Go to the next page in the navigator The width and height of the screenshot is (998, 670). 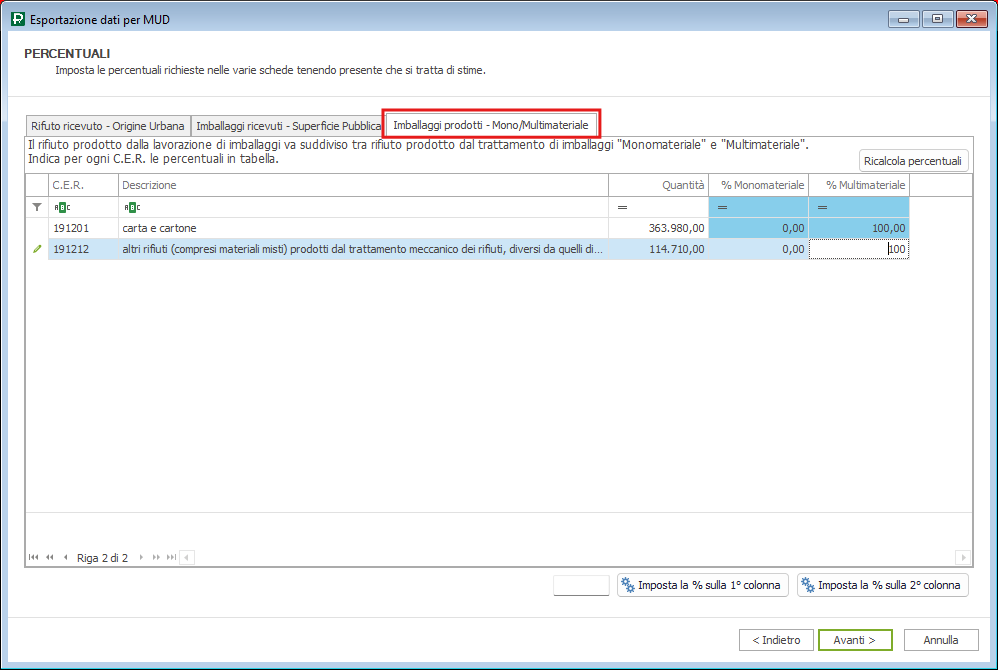(x=156, y=557)
